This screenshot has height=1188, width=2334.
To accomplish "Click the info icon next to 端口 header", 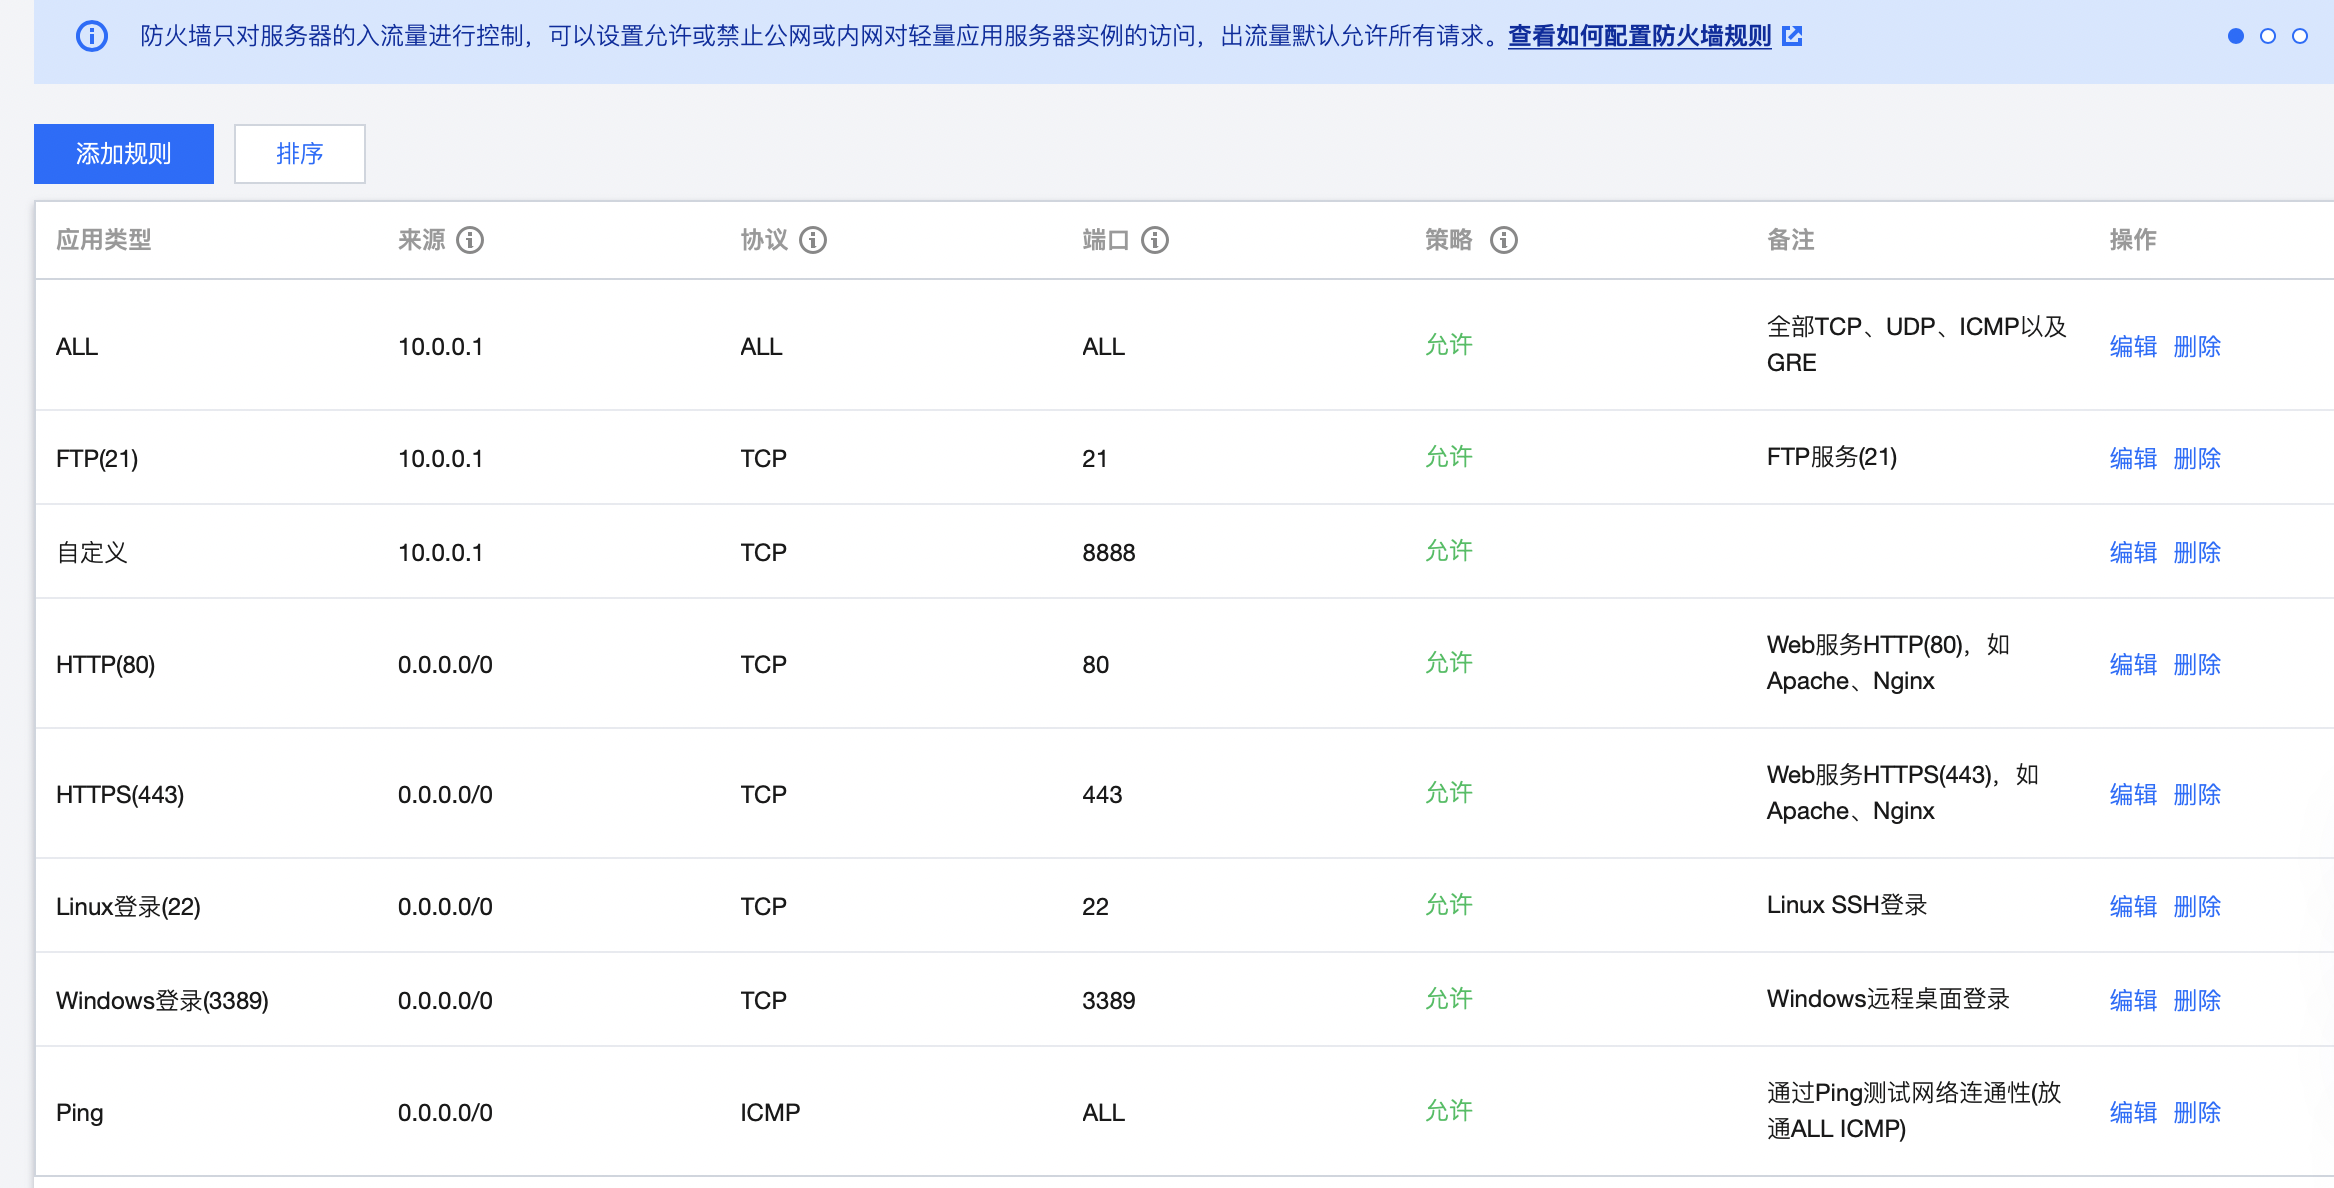I will click(x=1155, y=240).
